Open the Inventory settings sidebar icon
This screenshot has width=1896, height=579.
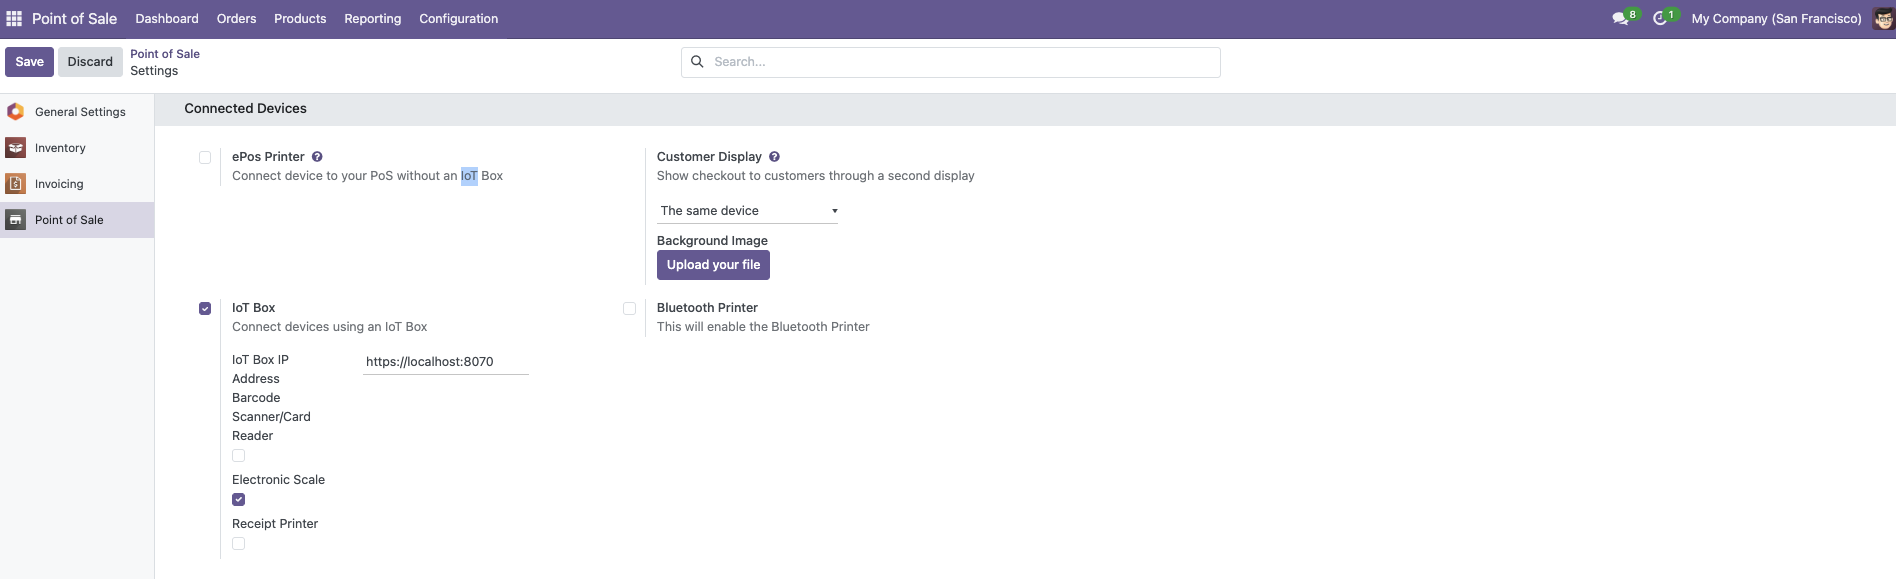click(16, 148)
